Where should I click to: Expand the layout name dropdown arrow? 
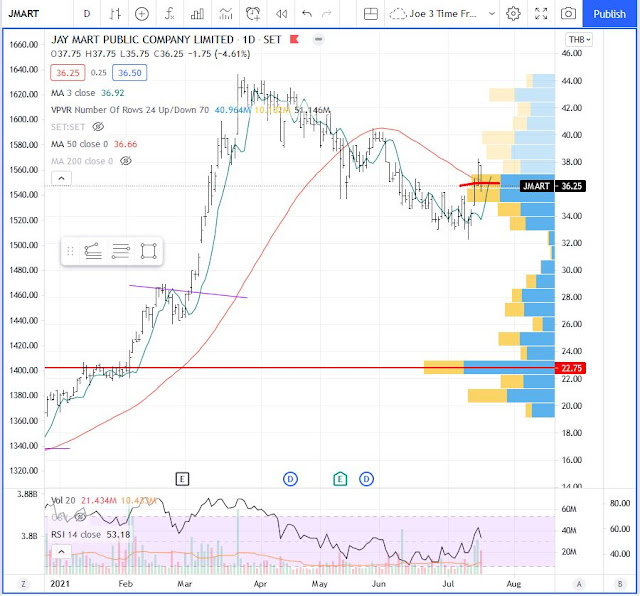pos(492,14)
